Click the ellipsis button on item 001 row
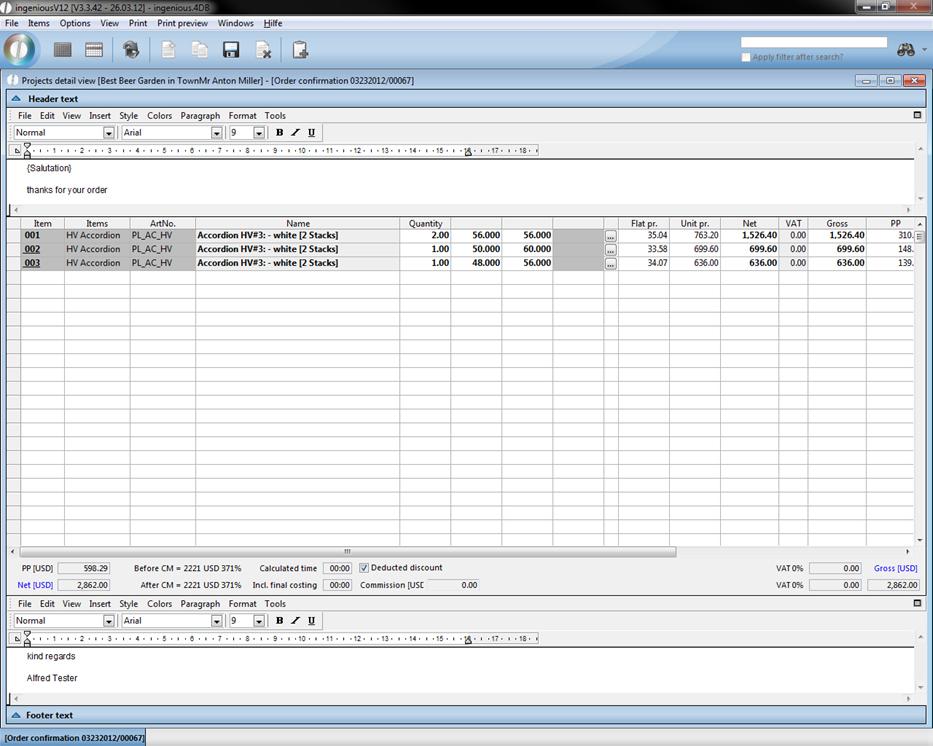Viewport: 933px width, 746px height. pos(611,236)
